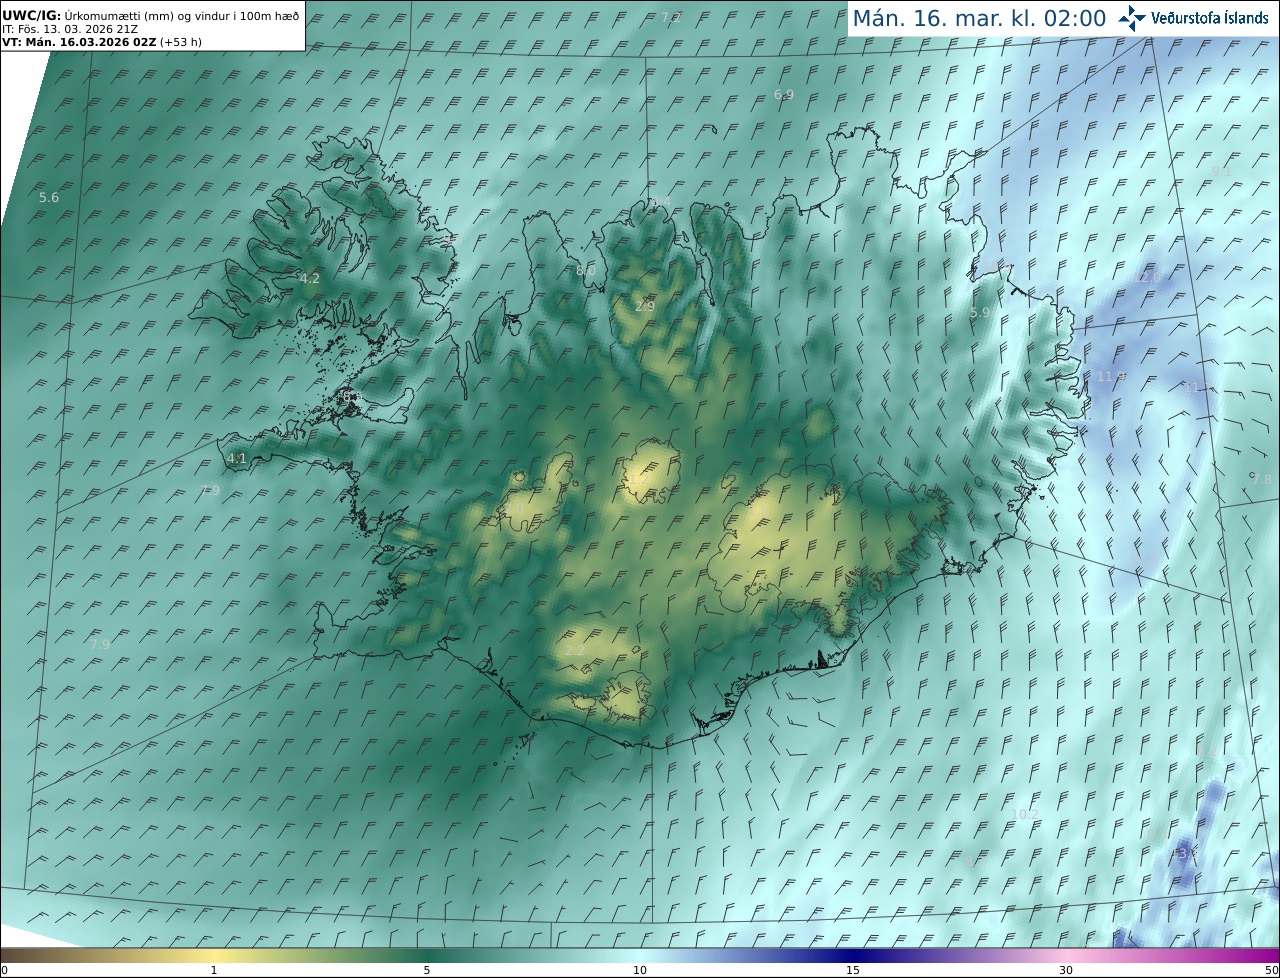Screen dimensions: 1280x978
Task: Click the colorbar tick label 10
Action: point(640,971)
